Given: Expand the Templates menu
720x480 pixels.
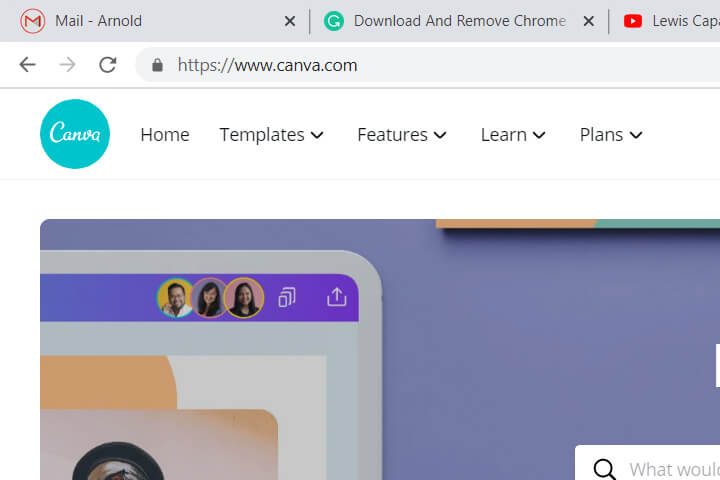Looking at the screenshot, I should (271, 135).
